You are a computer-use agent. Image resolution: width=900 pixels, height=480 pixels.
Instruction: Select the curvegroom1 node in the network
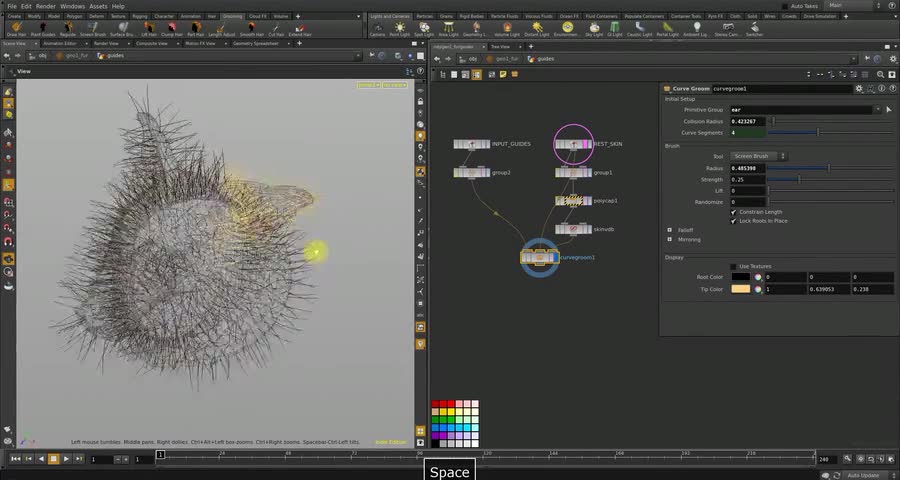[x=540, y=258]
